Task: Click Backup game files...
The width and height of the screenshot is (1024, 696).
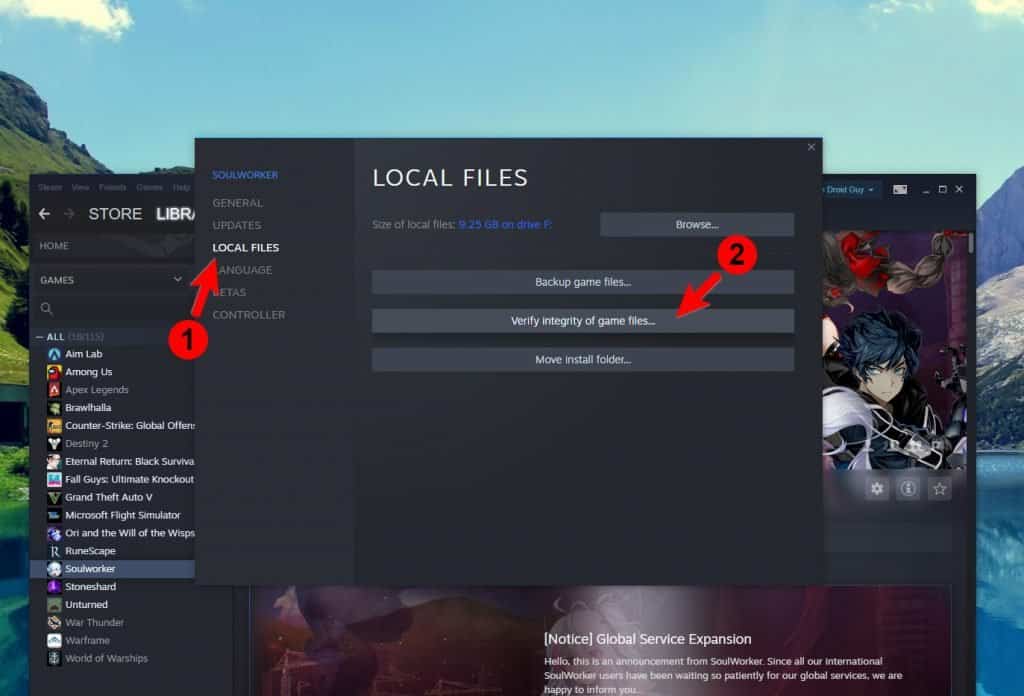Action: (x=583, y=282)
